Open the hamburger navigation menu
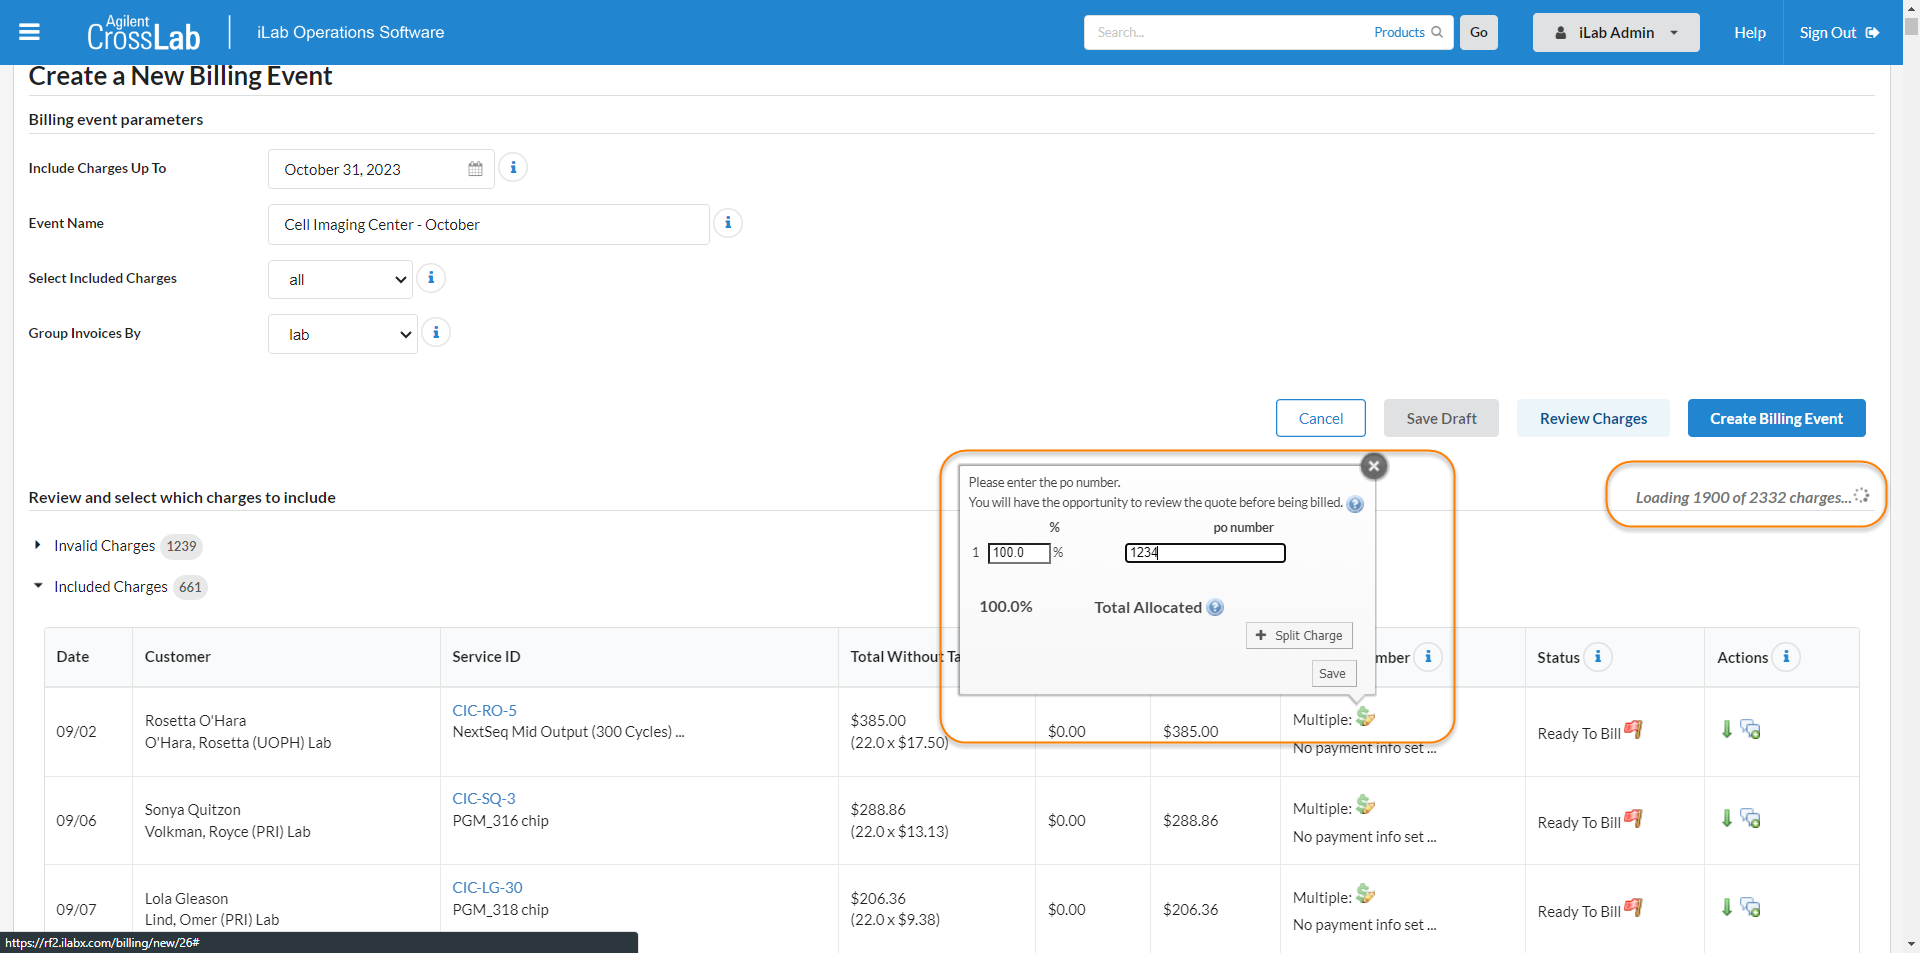 (29, 32)
